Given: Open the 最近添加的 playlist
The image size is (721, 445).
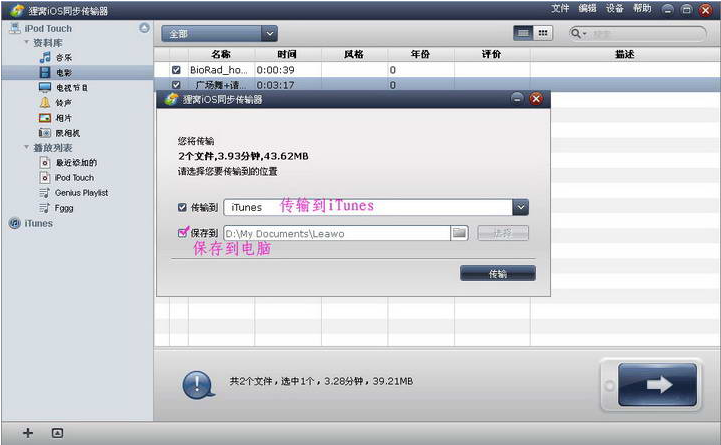Looking at the screenshot, I should 76,162.
